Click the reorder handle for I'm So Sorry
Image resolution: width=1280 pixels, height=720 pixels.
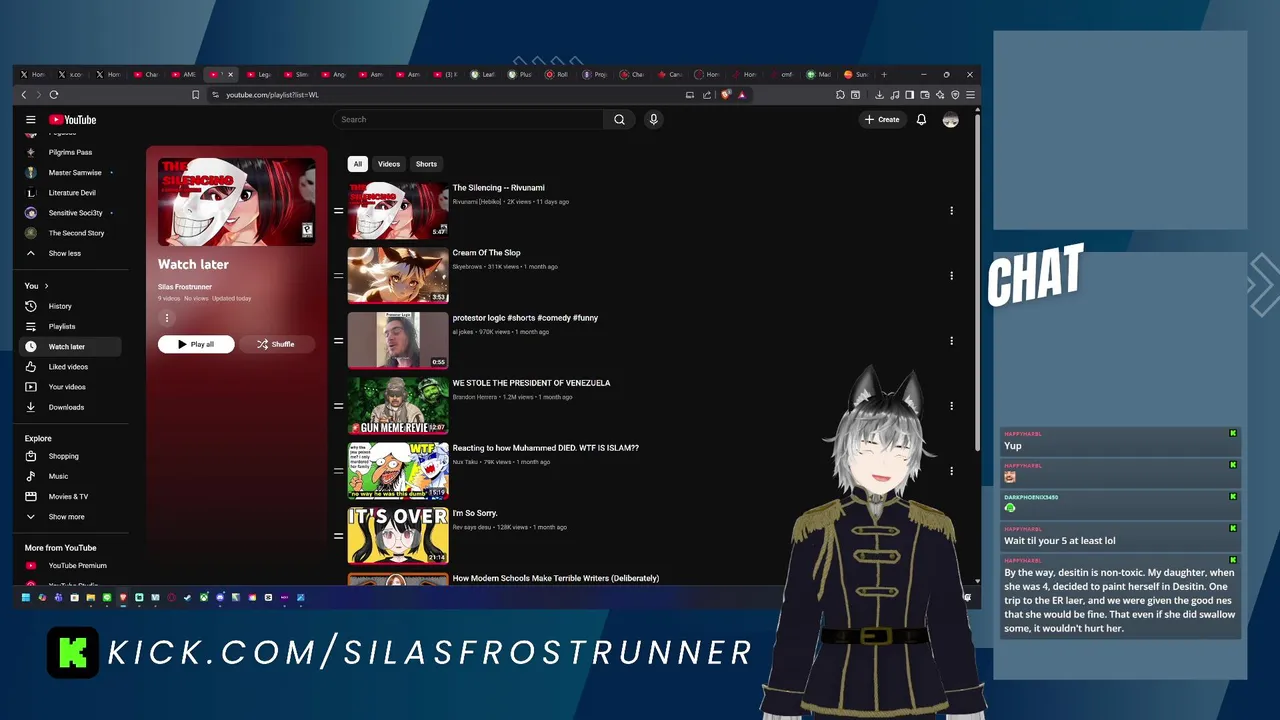pos(338,536)
